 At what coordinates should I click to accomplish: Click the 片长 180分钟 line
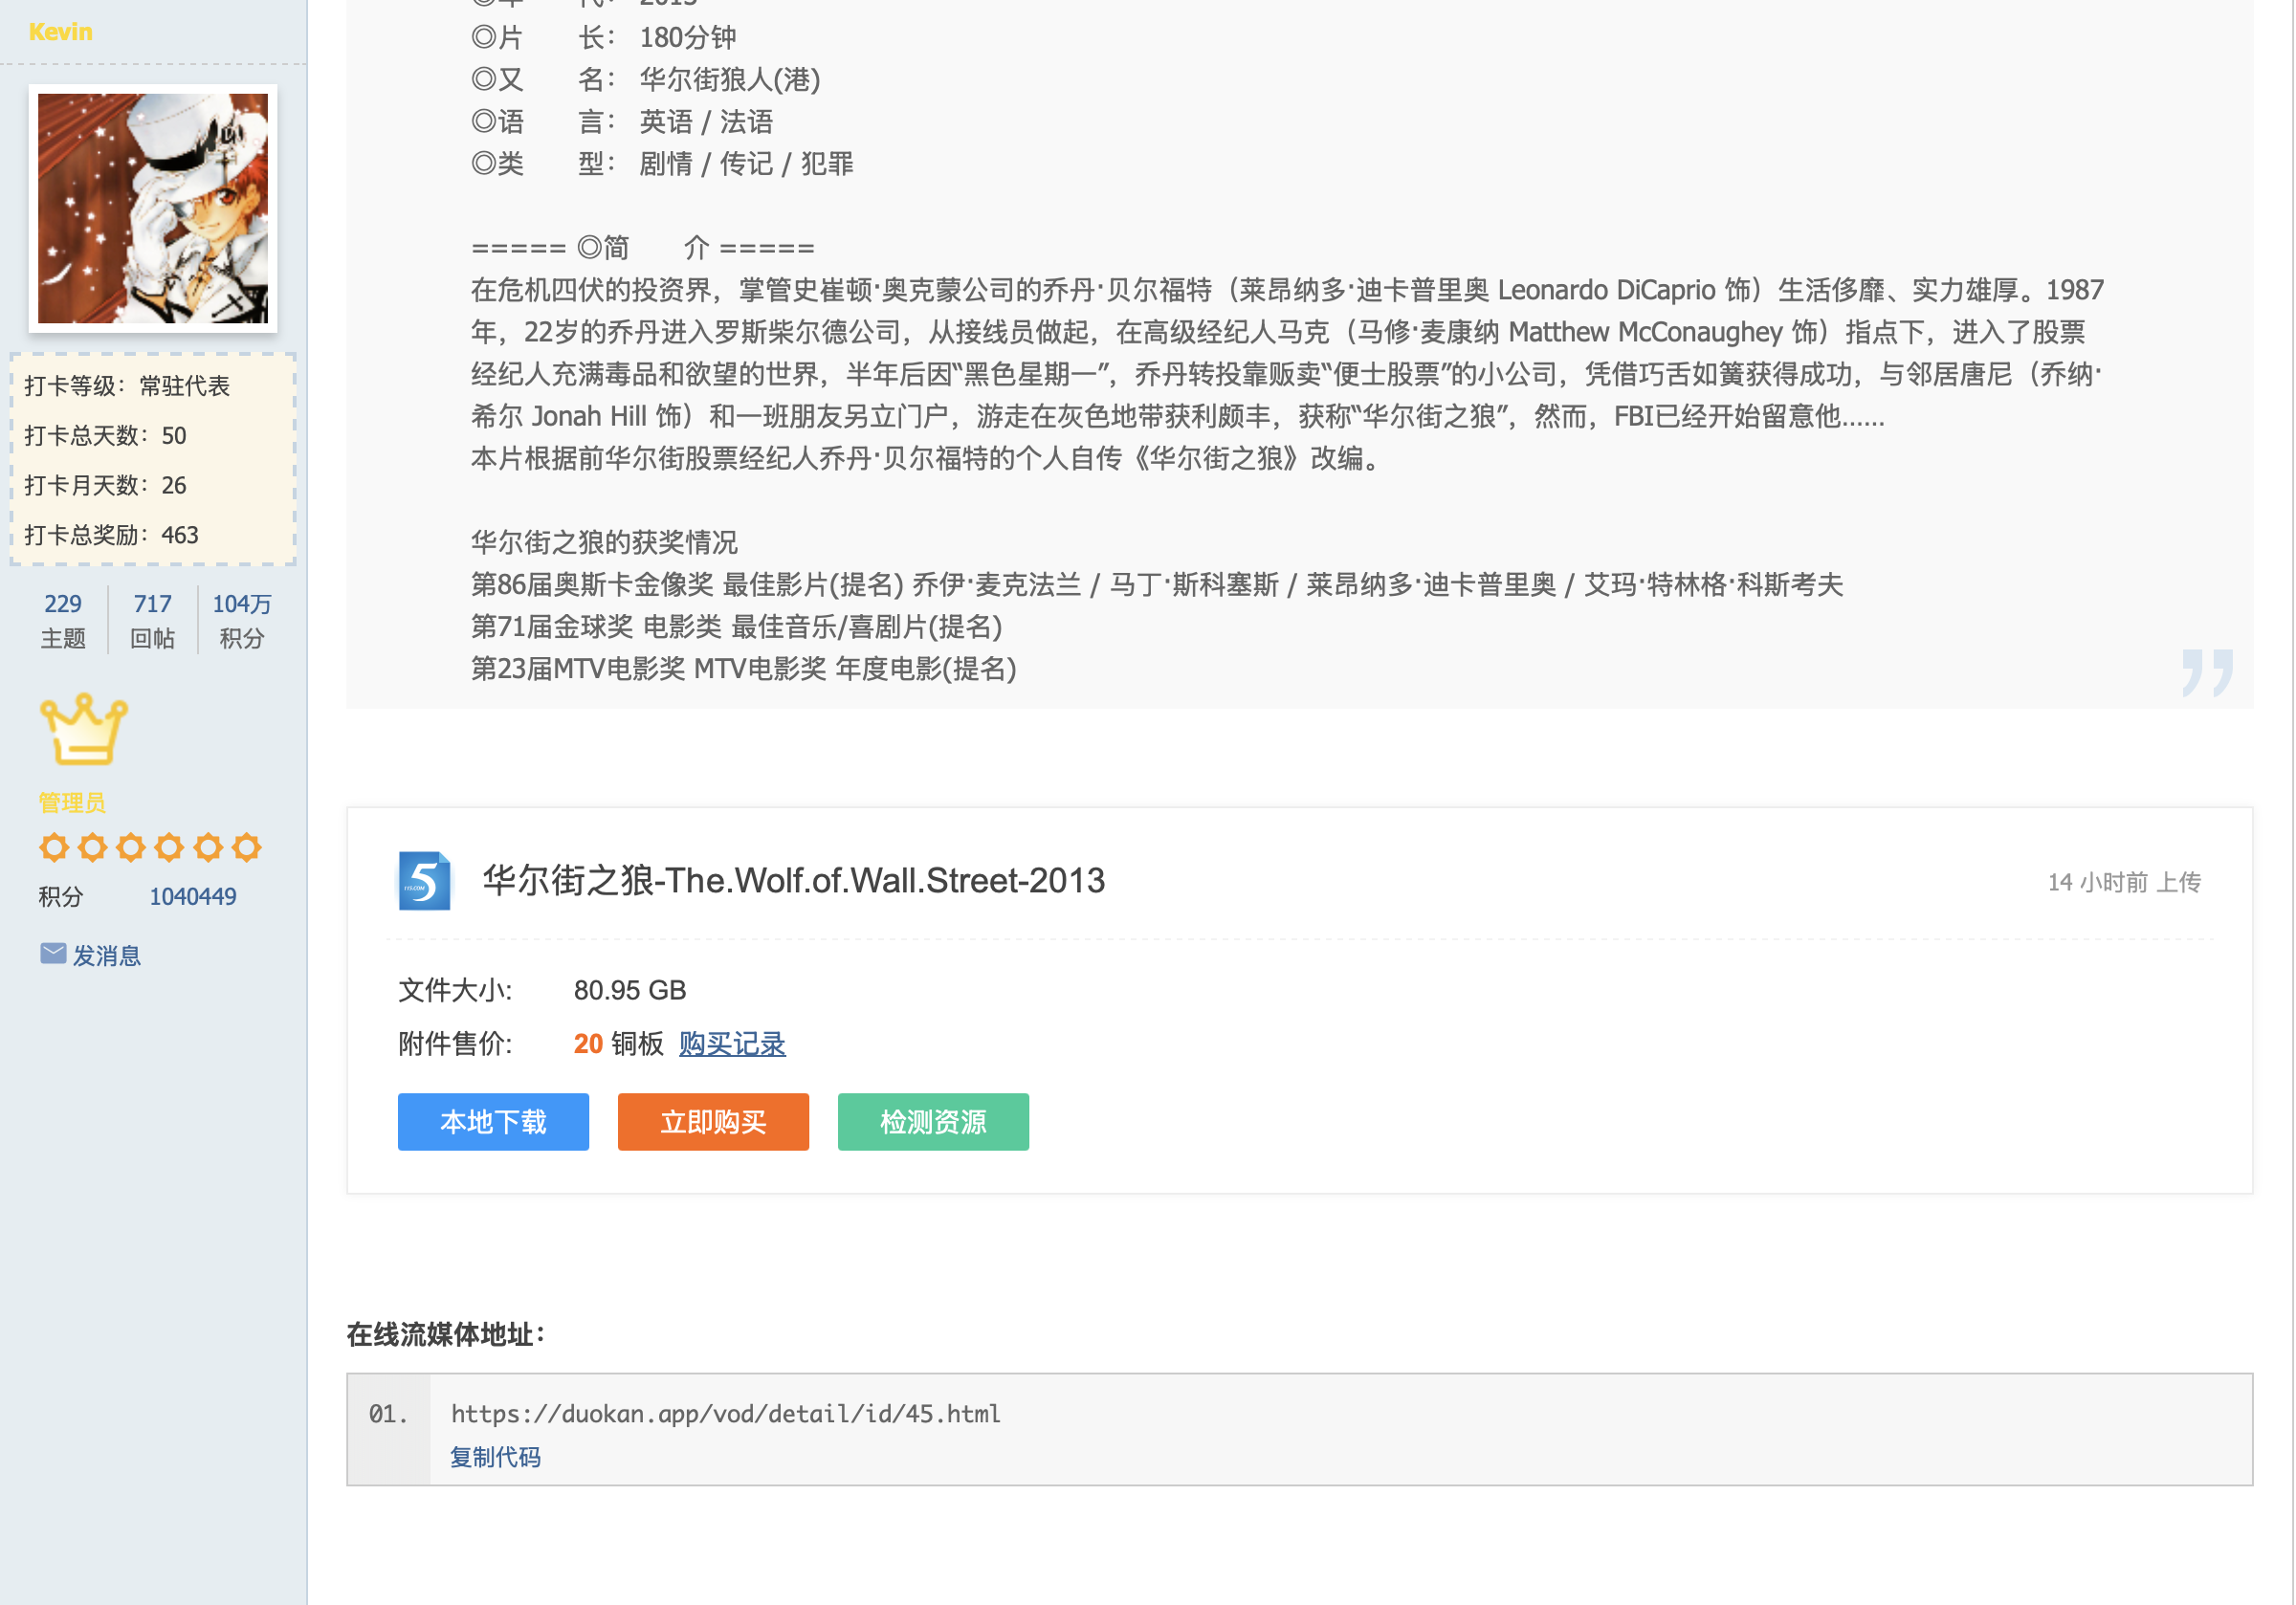click(604, 38)
